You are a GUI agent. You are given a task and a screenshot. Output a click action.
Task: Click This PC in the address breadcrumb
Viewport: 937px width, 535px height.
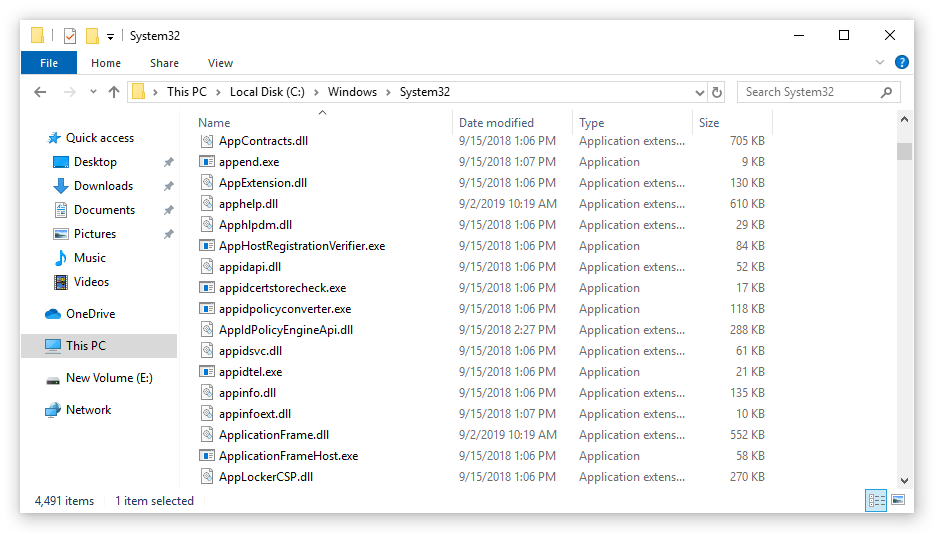(x=186, y=92)
